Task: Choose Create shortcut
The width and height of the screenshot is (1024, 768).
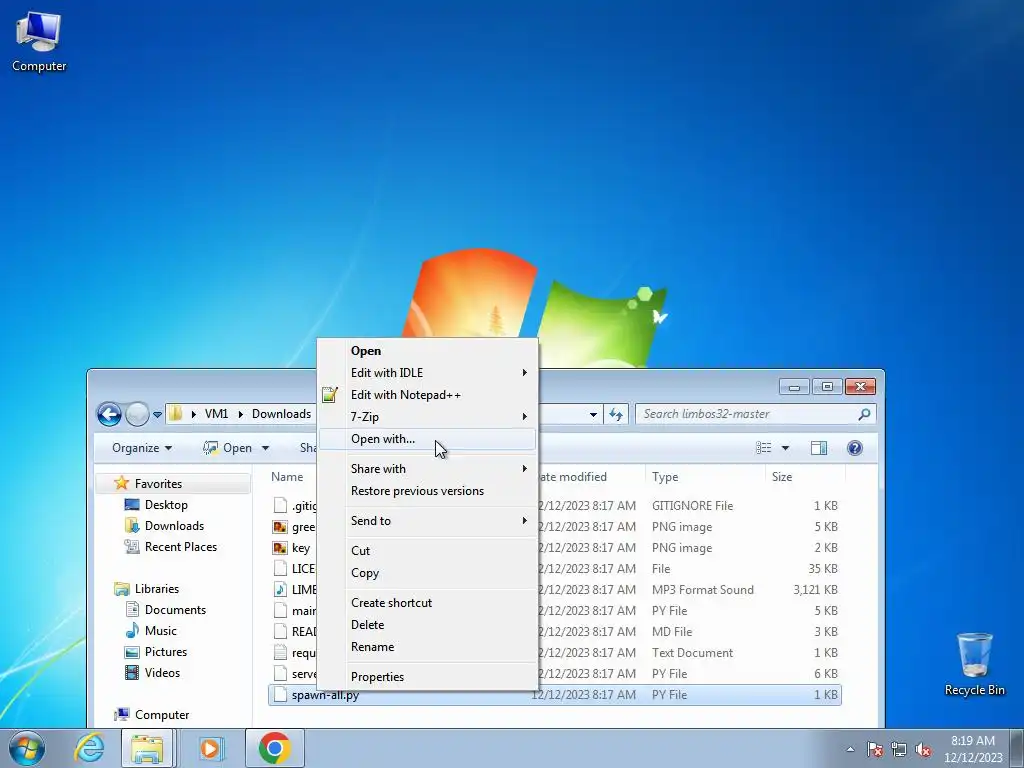Action: [x=427, y=603]
